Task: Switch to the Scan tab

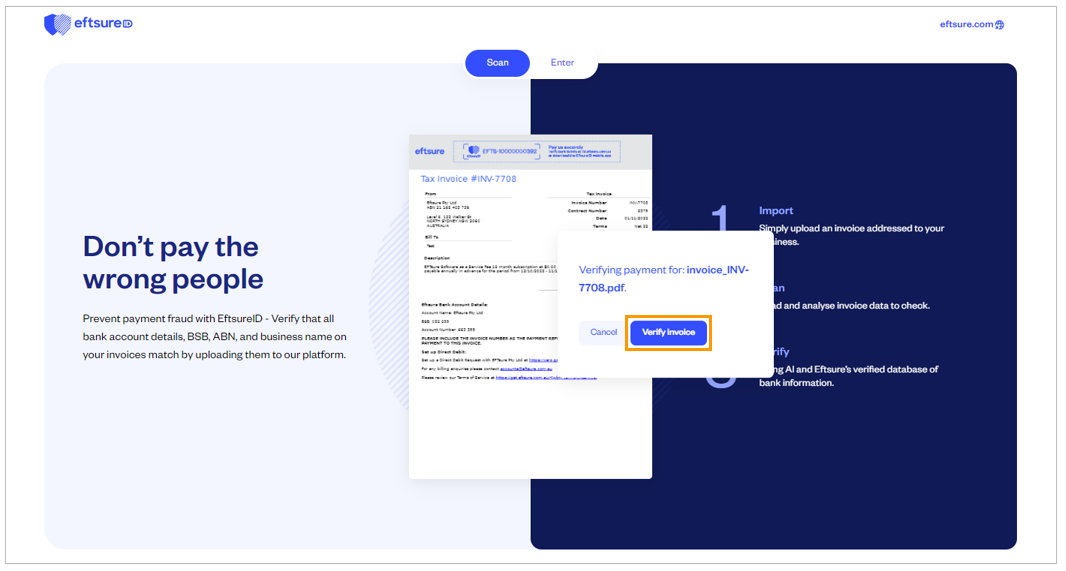Action: pyautogui.click(x=497, y=63)
